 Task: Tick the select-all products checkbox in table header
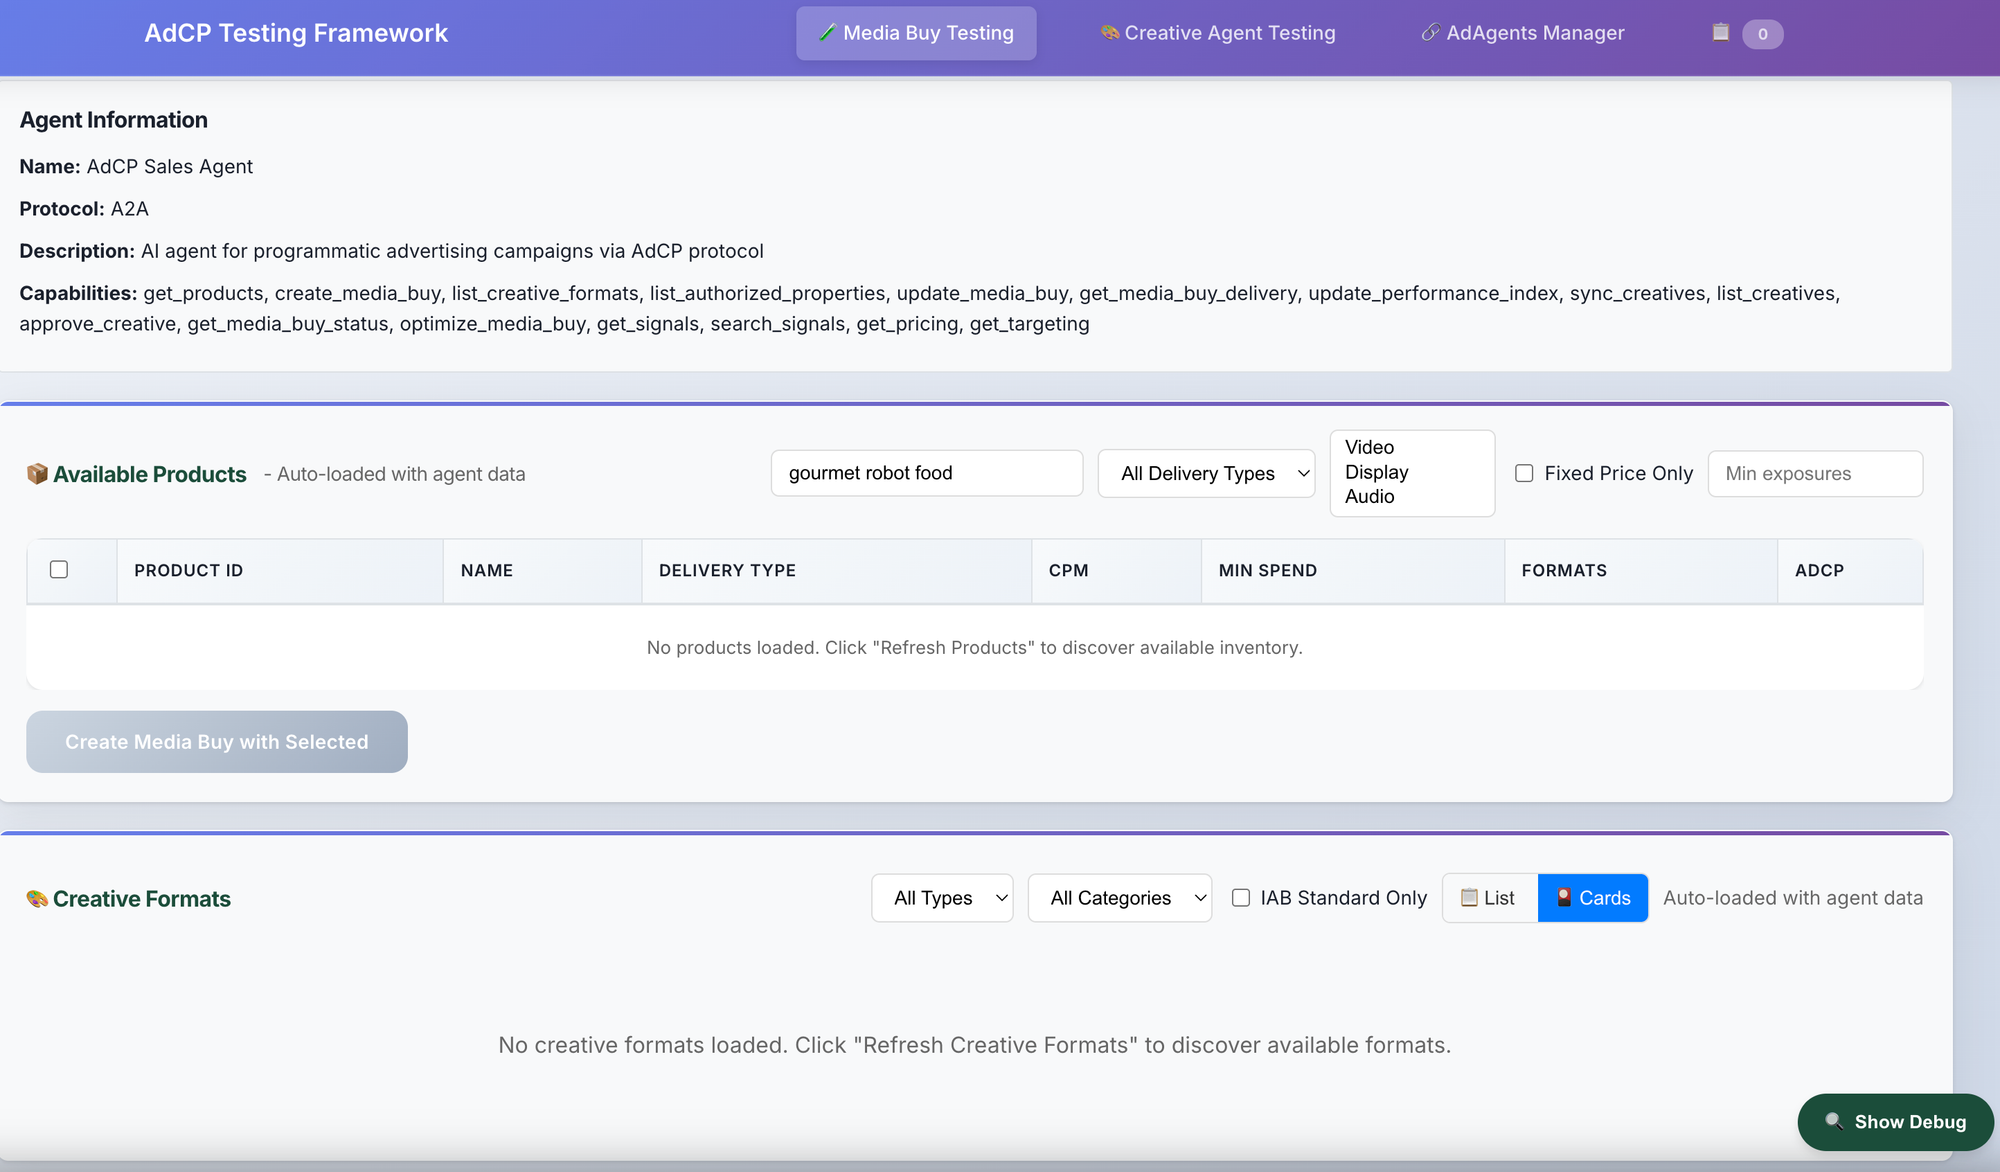coord(59,570)
